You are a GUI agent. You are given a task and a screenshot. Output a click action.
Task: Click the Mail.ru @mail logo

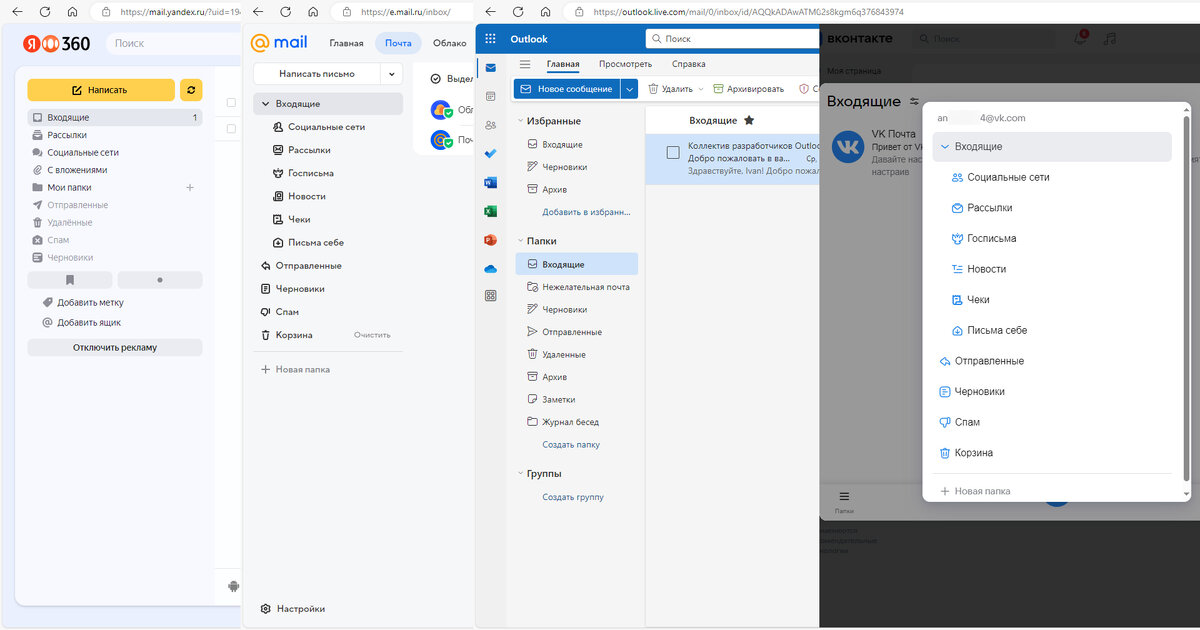278,43
